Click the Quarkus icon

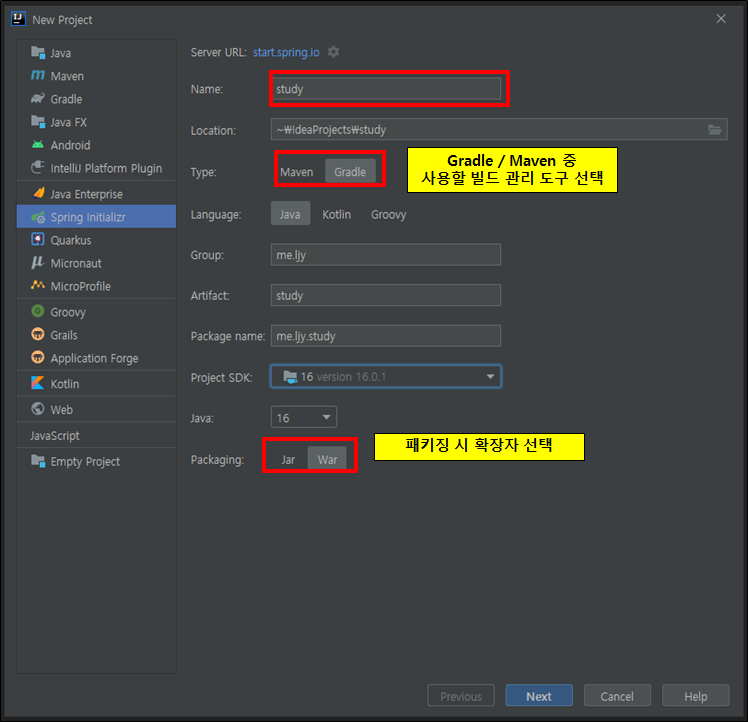pyautogui.click(x=38, y=239)
